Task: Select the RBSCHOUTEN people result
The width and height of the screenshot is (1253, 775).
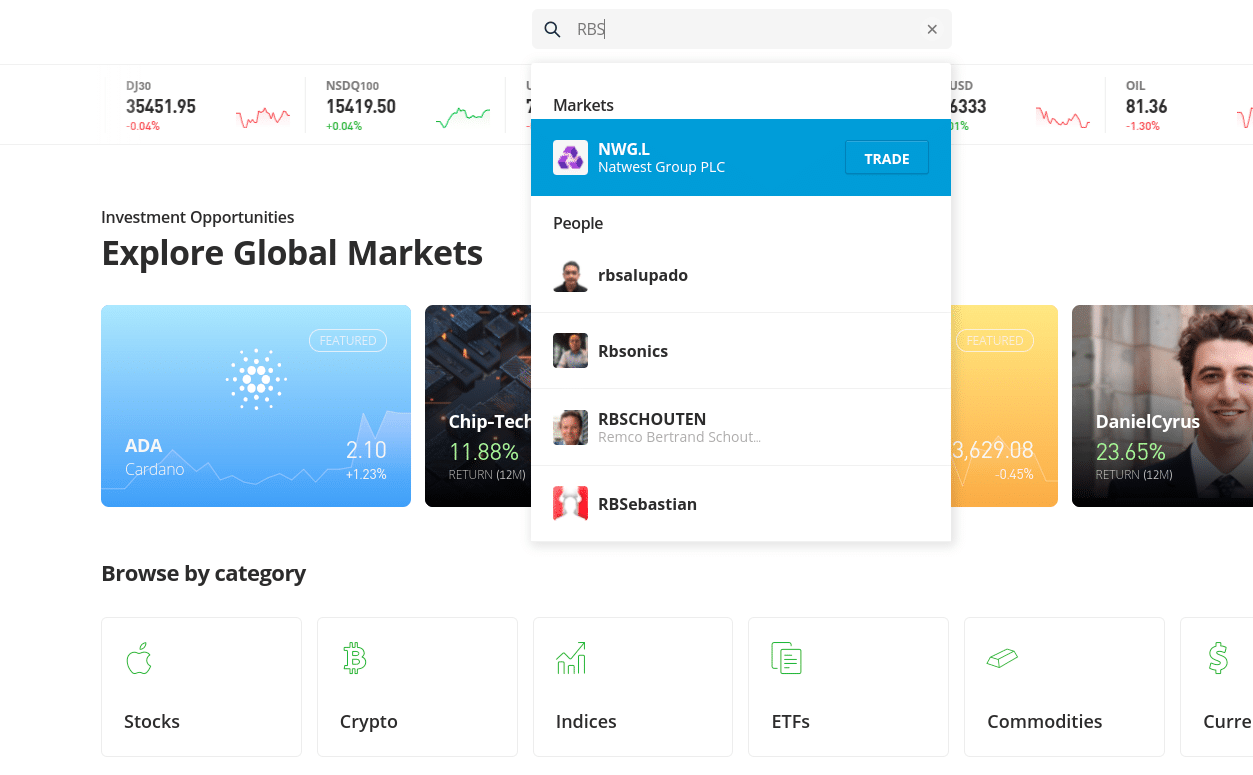Action: (741, 427)
